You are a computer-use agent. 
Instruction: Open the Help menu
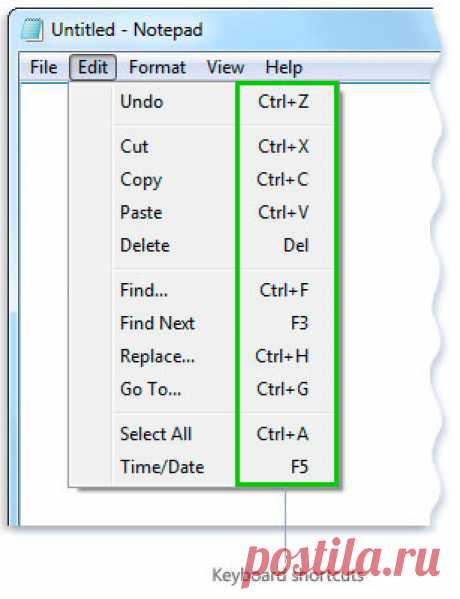click(284, 68)
